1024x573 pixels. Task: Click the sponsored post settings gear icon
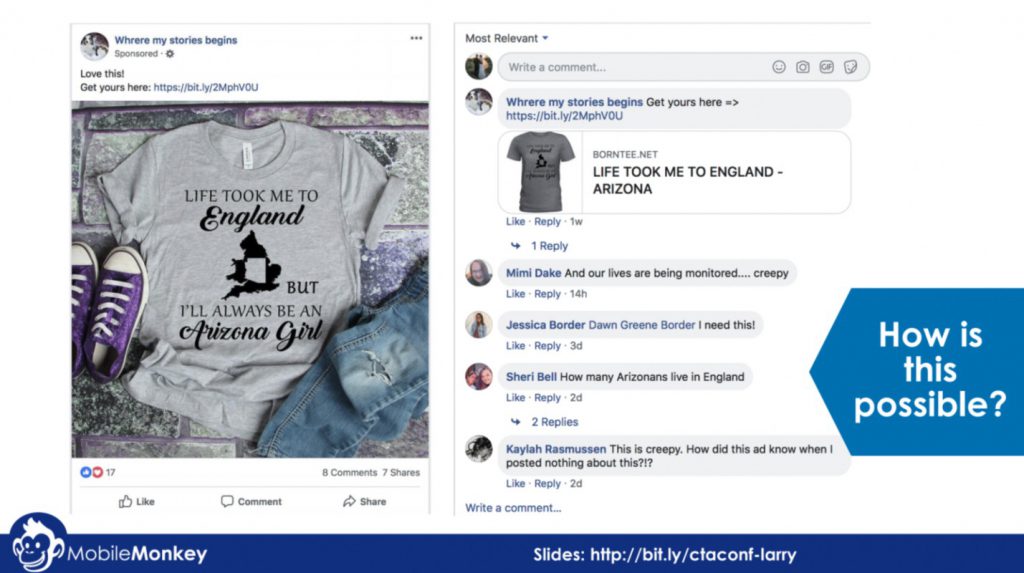click(x=170, y=54)
